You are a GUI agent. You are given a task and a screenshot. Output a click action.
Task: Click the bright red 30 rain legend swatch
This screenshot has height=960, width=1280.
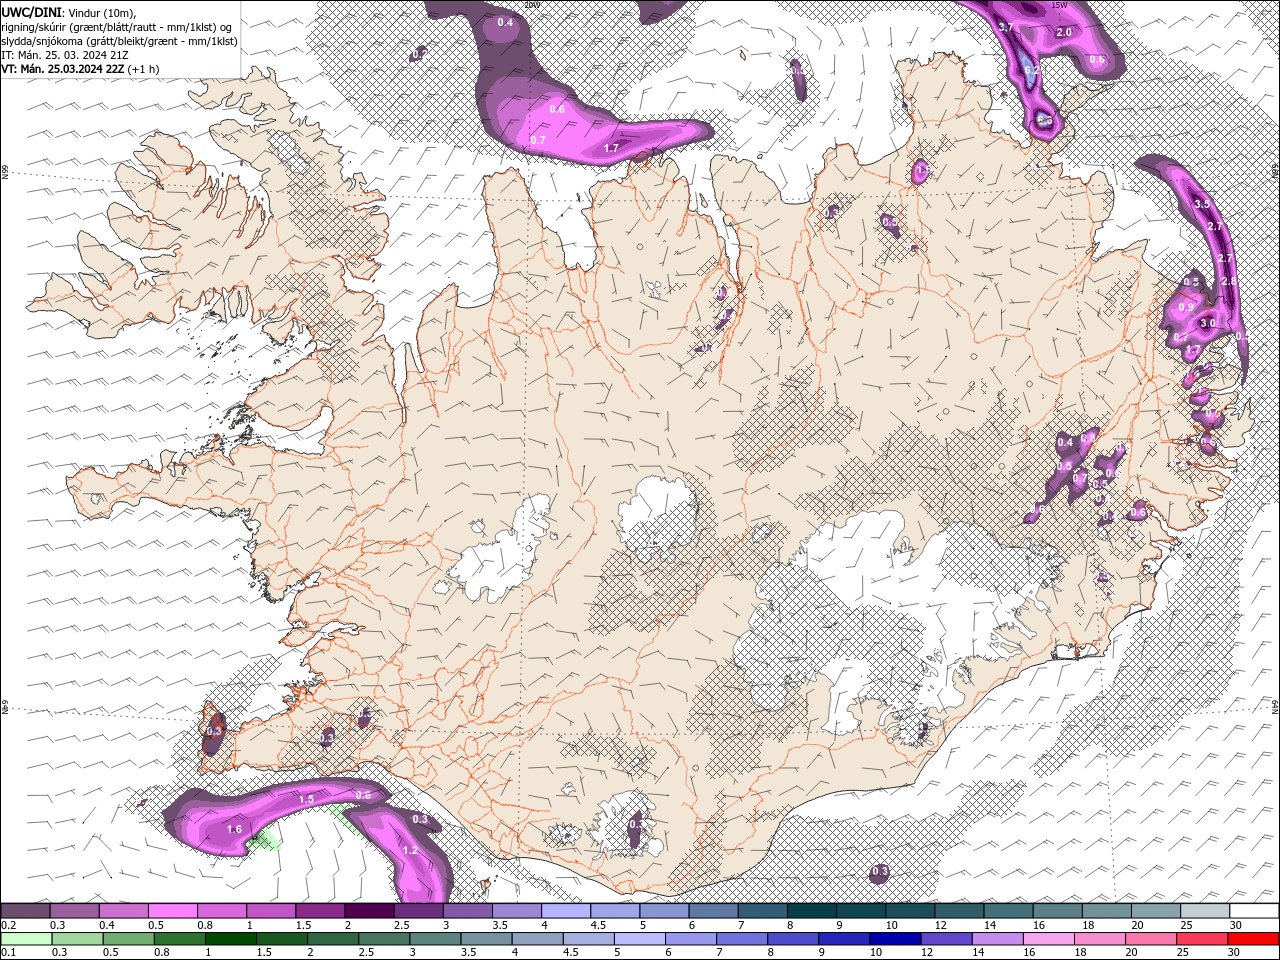pyautogui.click(x=1254, y=939)
